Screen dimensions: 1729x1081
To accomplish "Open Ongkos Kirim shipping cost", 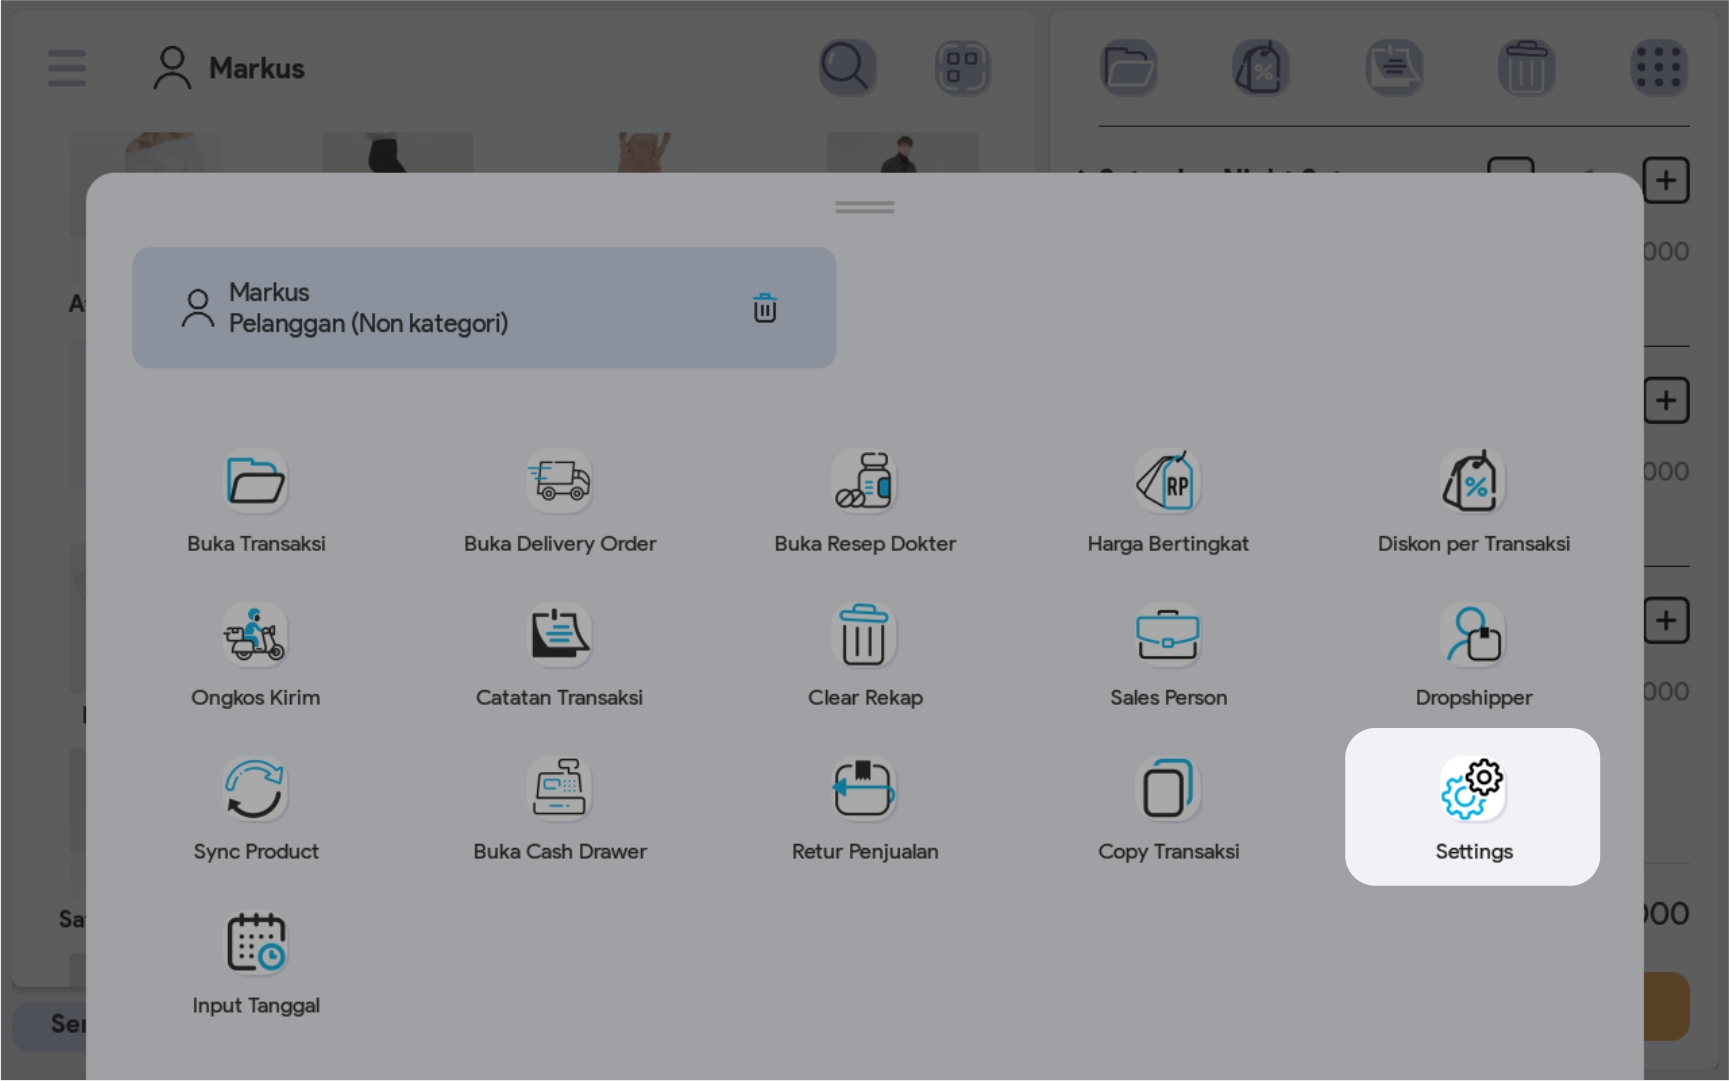I will click(256, 636).
